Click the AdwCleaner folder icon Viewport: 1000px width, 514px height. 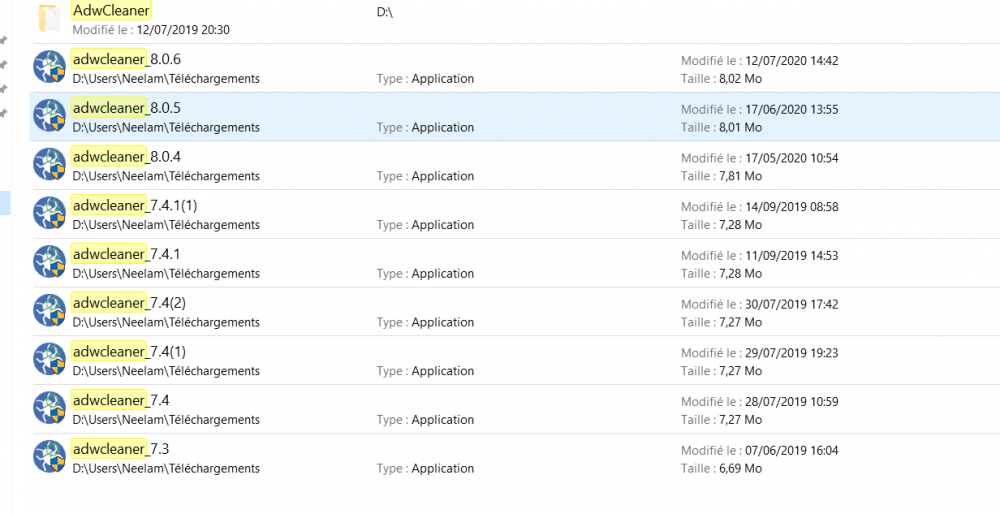(x=48, y=18)
